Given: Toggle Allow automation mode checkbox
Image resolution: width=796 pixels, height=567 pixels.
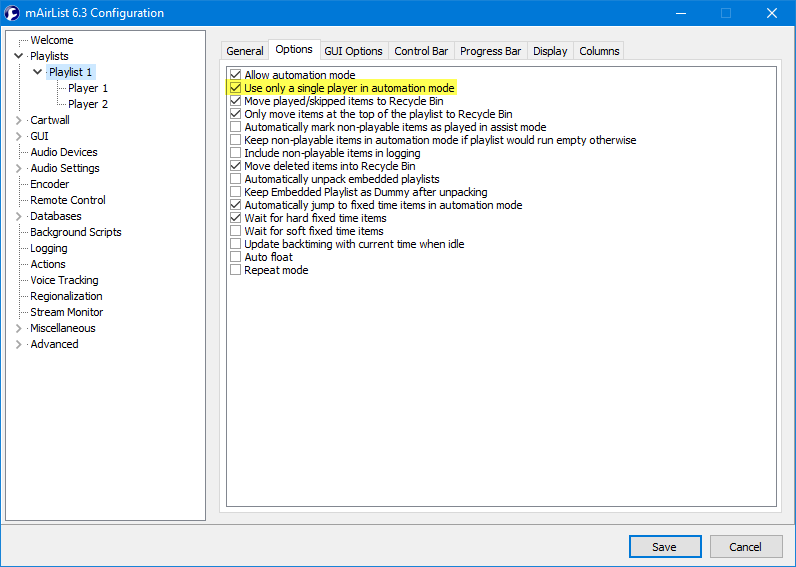Looking at the screenshot, I should coord(235,75).
